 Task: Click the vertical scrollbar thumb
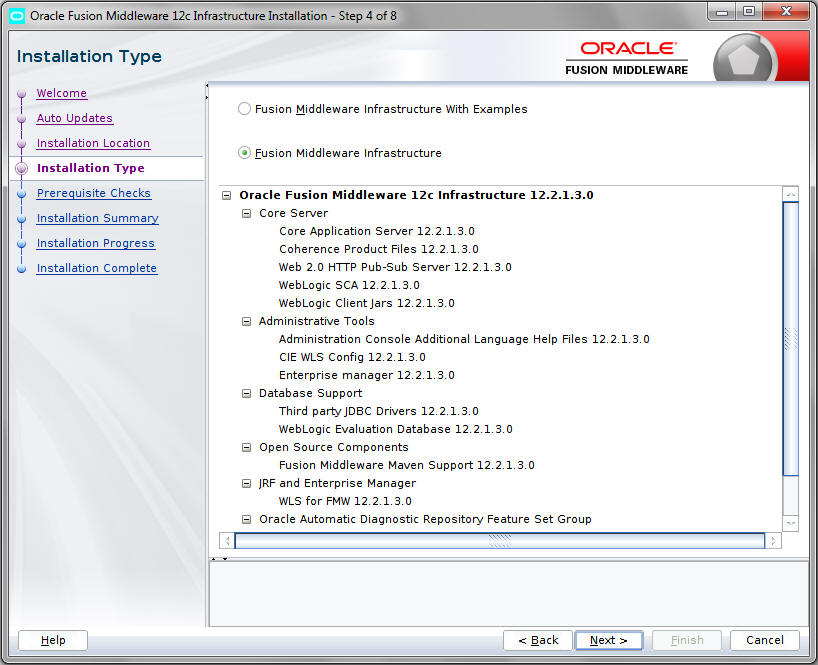pos(791,339)
